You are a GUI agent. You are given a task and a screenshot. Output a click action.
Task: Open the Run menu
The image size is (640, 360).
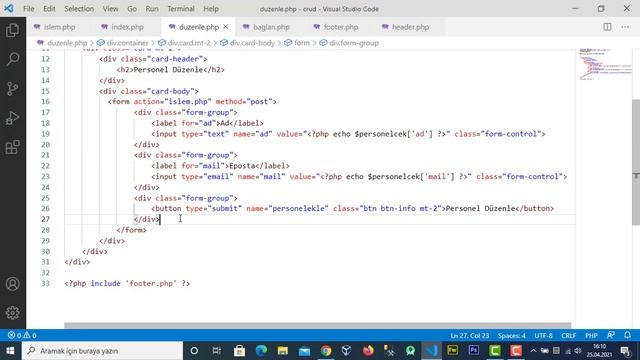[152, 9]
